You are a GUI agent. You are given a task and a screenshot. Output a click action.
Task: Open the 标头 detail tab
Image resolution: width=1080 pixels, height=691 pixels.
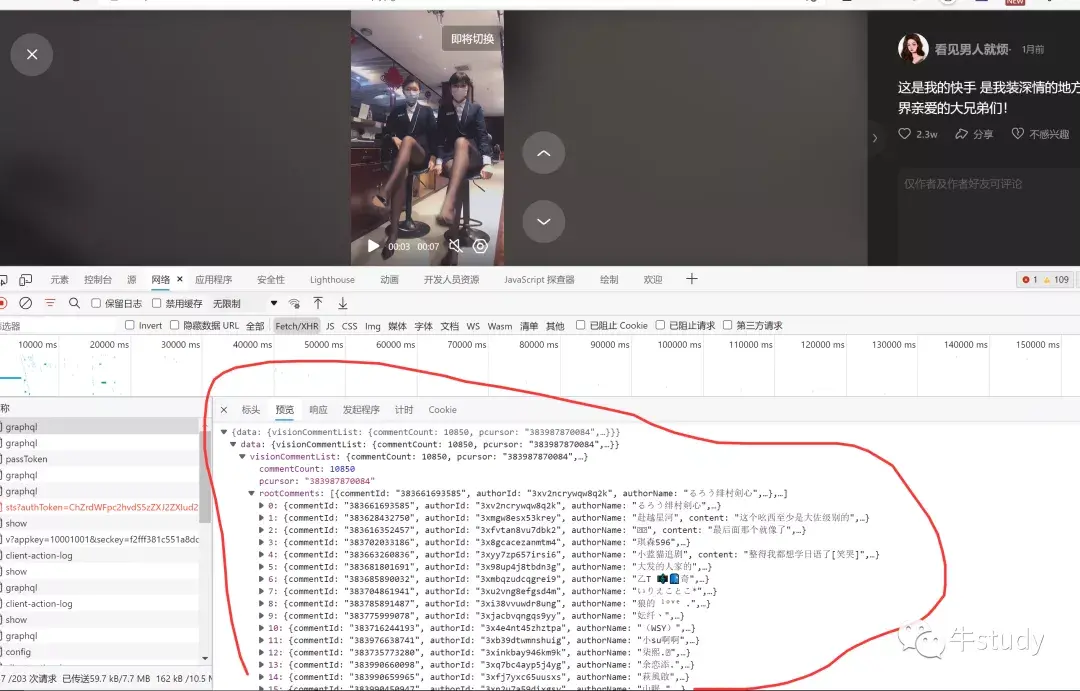[x=251, y=410]
